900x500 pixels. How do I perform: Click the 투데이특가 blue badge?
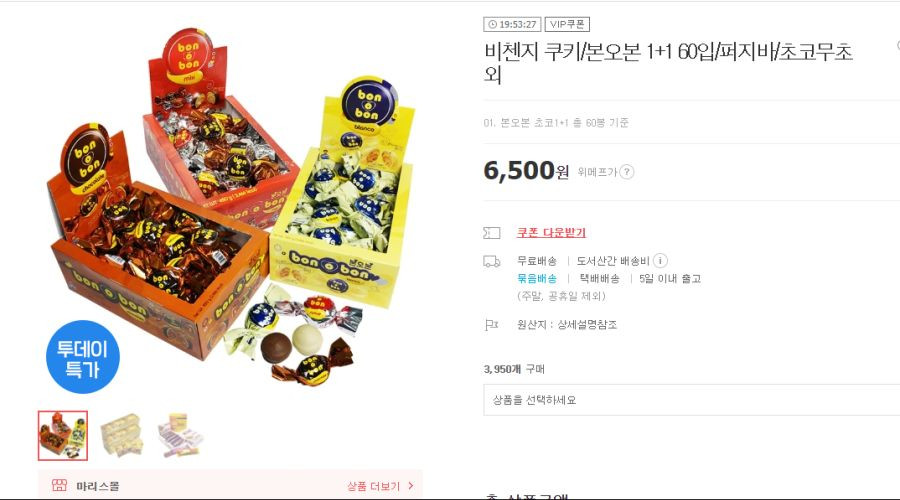[83, 357]
